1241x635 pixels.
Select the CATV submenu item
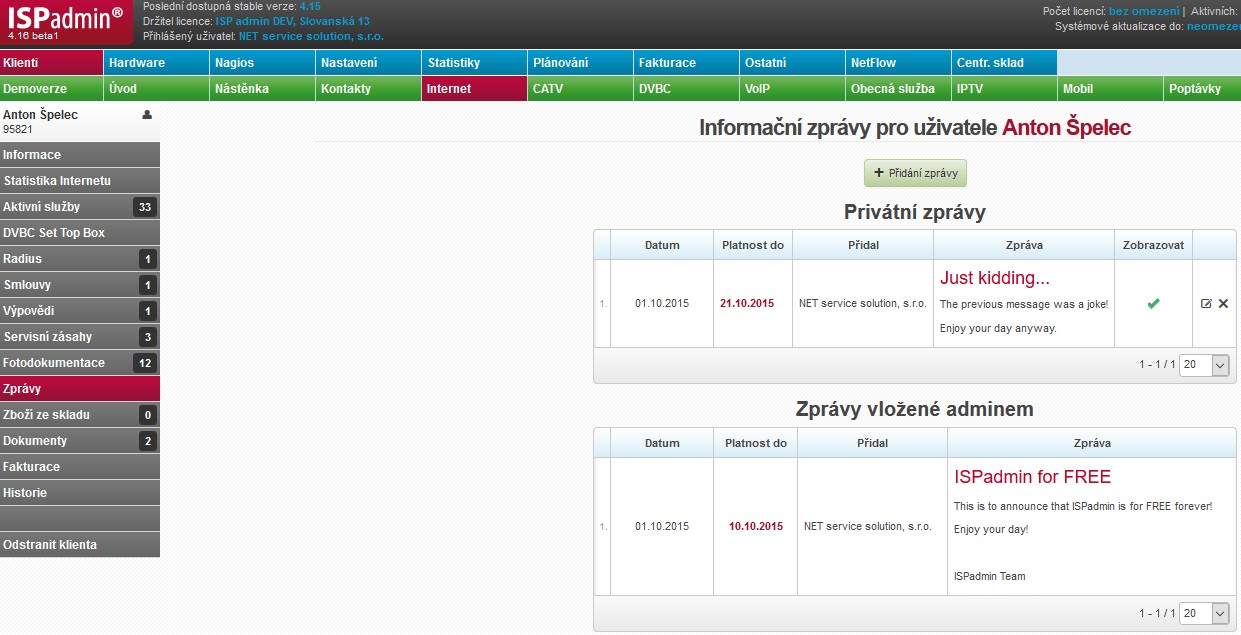581,88
